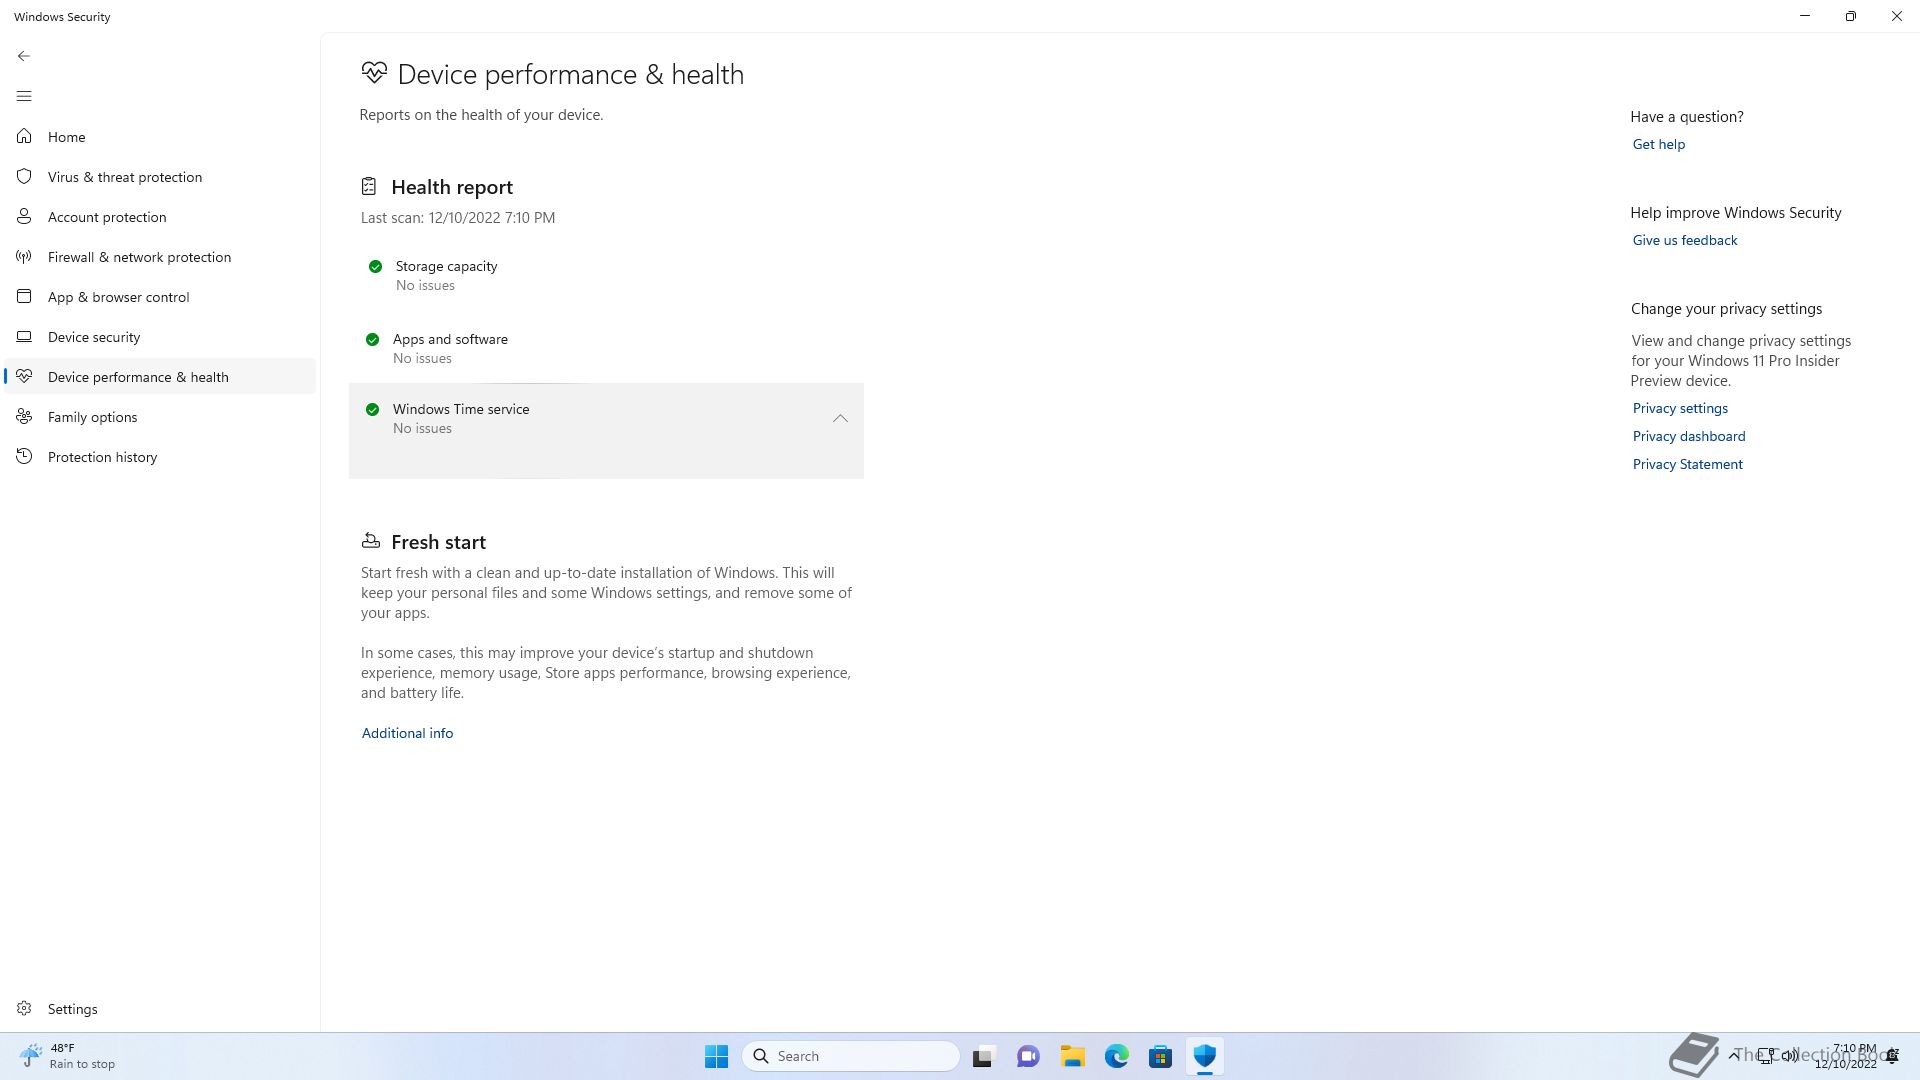The height and width of the screenshot is (1080, 1920).
Task: Launch Microsoft Edge from the taskbar
Action: click(x=1116, y=1056)
